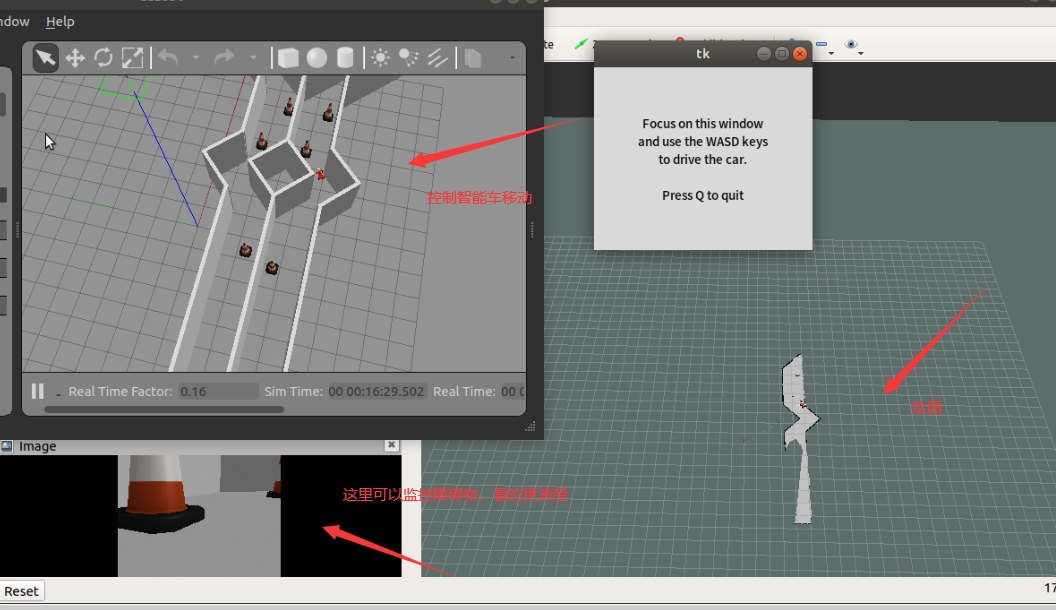The image size is (1056, 610).
Task: Open the Help menu in Gazebo
Action: pyautogui.click(x=60, y=22)
